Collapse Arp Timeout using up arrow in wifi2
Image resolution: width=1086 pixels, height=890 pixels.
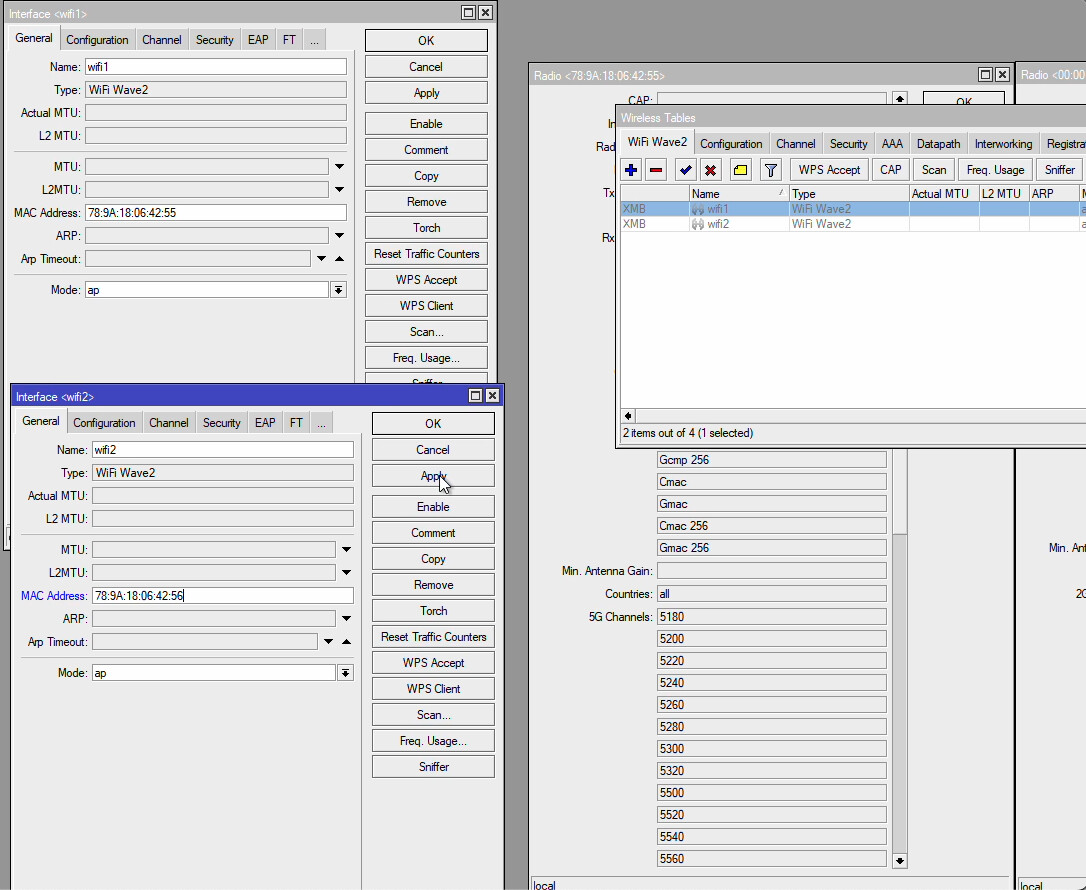coord(346,642)
